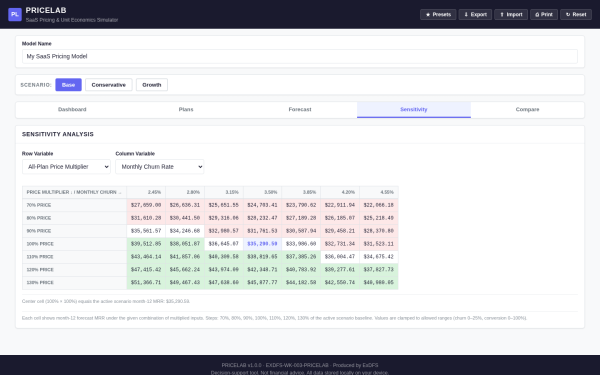Click the 80% PRICE row label
The width and height of the screenshot is (600, 375).
75,218
